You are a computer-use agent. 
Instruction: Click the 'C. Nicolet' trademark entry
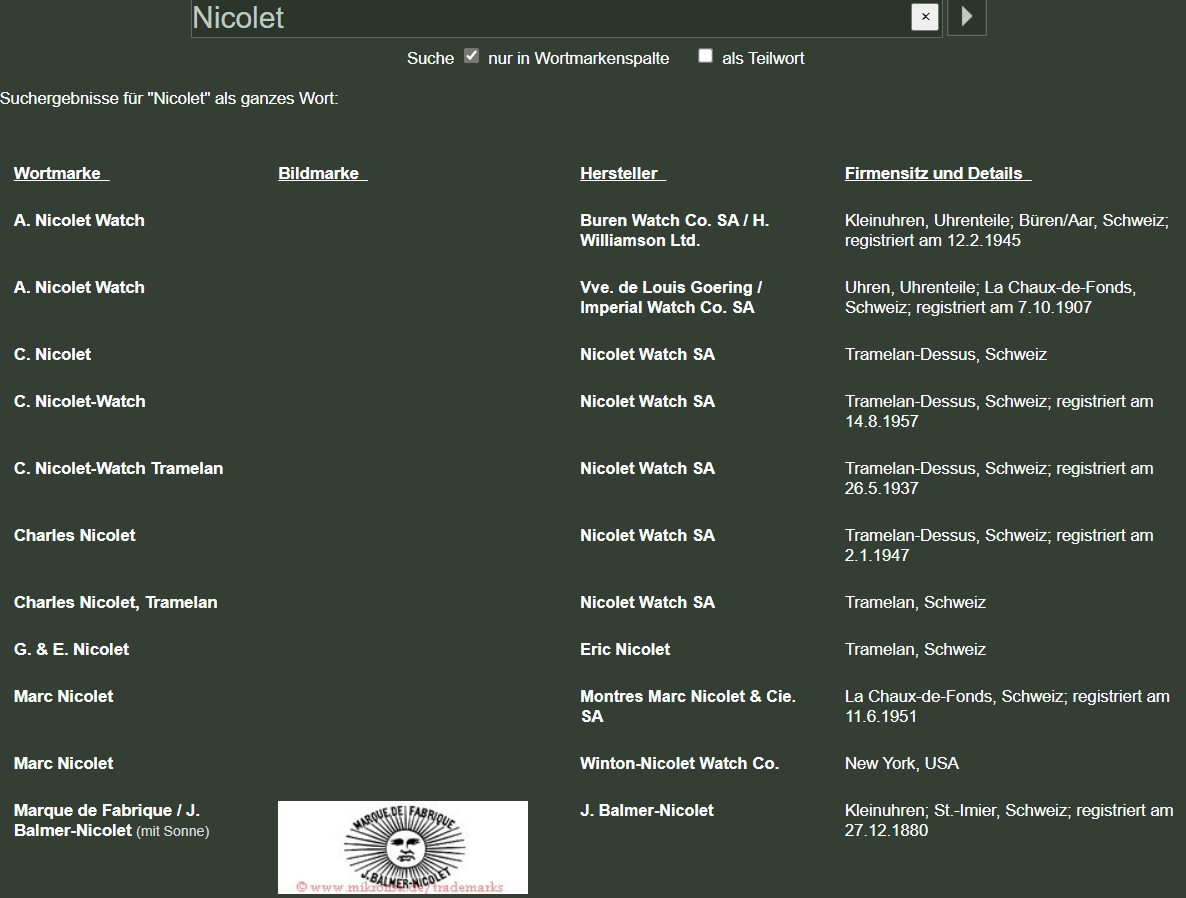(x=52, y=354)
